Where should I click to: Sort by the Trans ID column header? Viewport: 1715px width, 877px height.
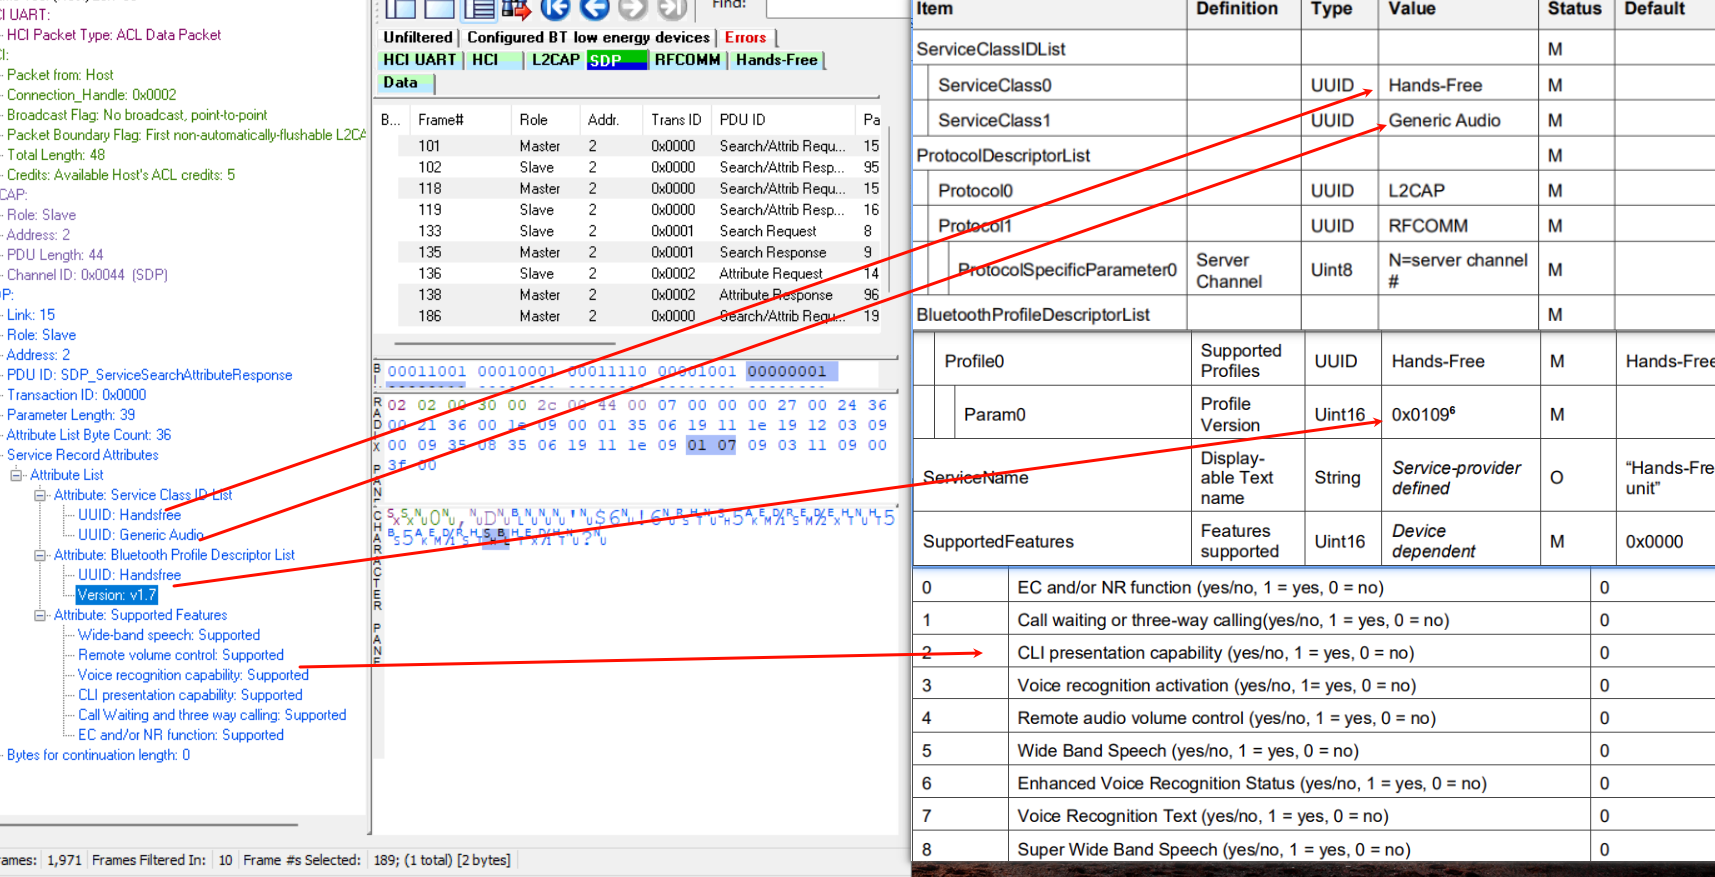(677, 120)
